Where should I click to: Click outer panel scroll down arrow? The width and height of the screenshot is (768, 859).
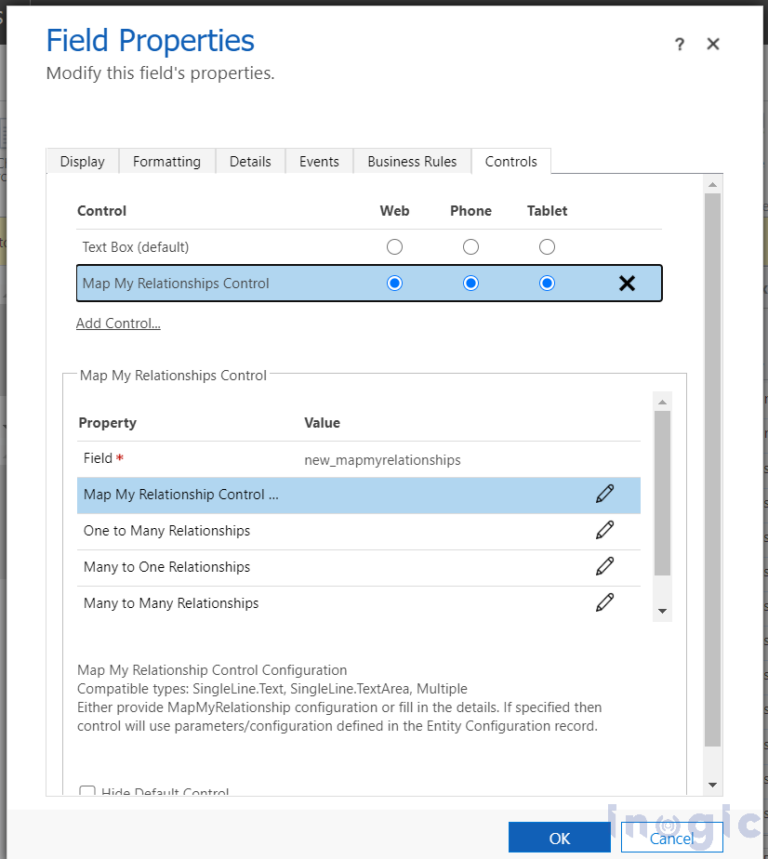point(713,785)
